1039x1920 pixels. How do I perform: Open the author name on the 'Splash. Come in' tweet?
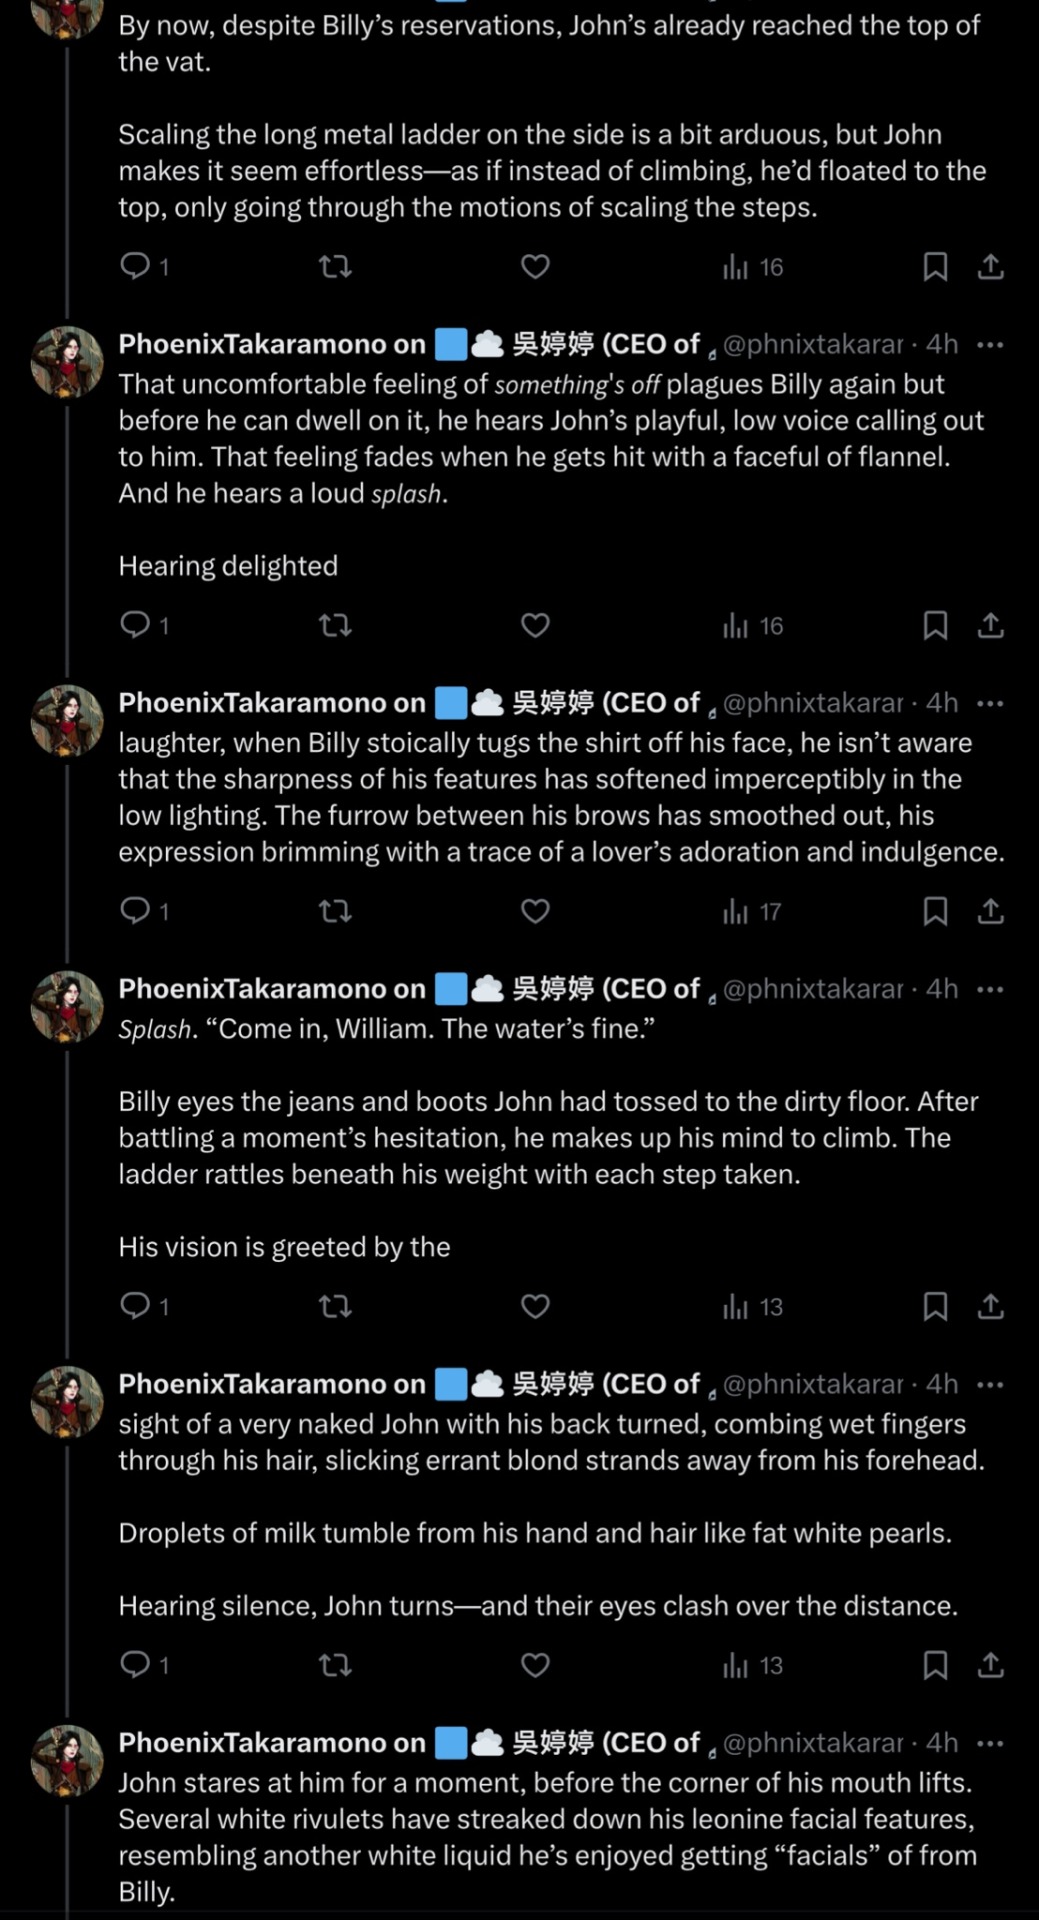click(x=271, y=989)
